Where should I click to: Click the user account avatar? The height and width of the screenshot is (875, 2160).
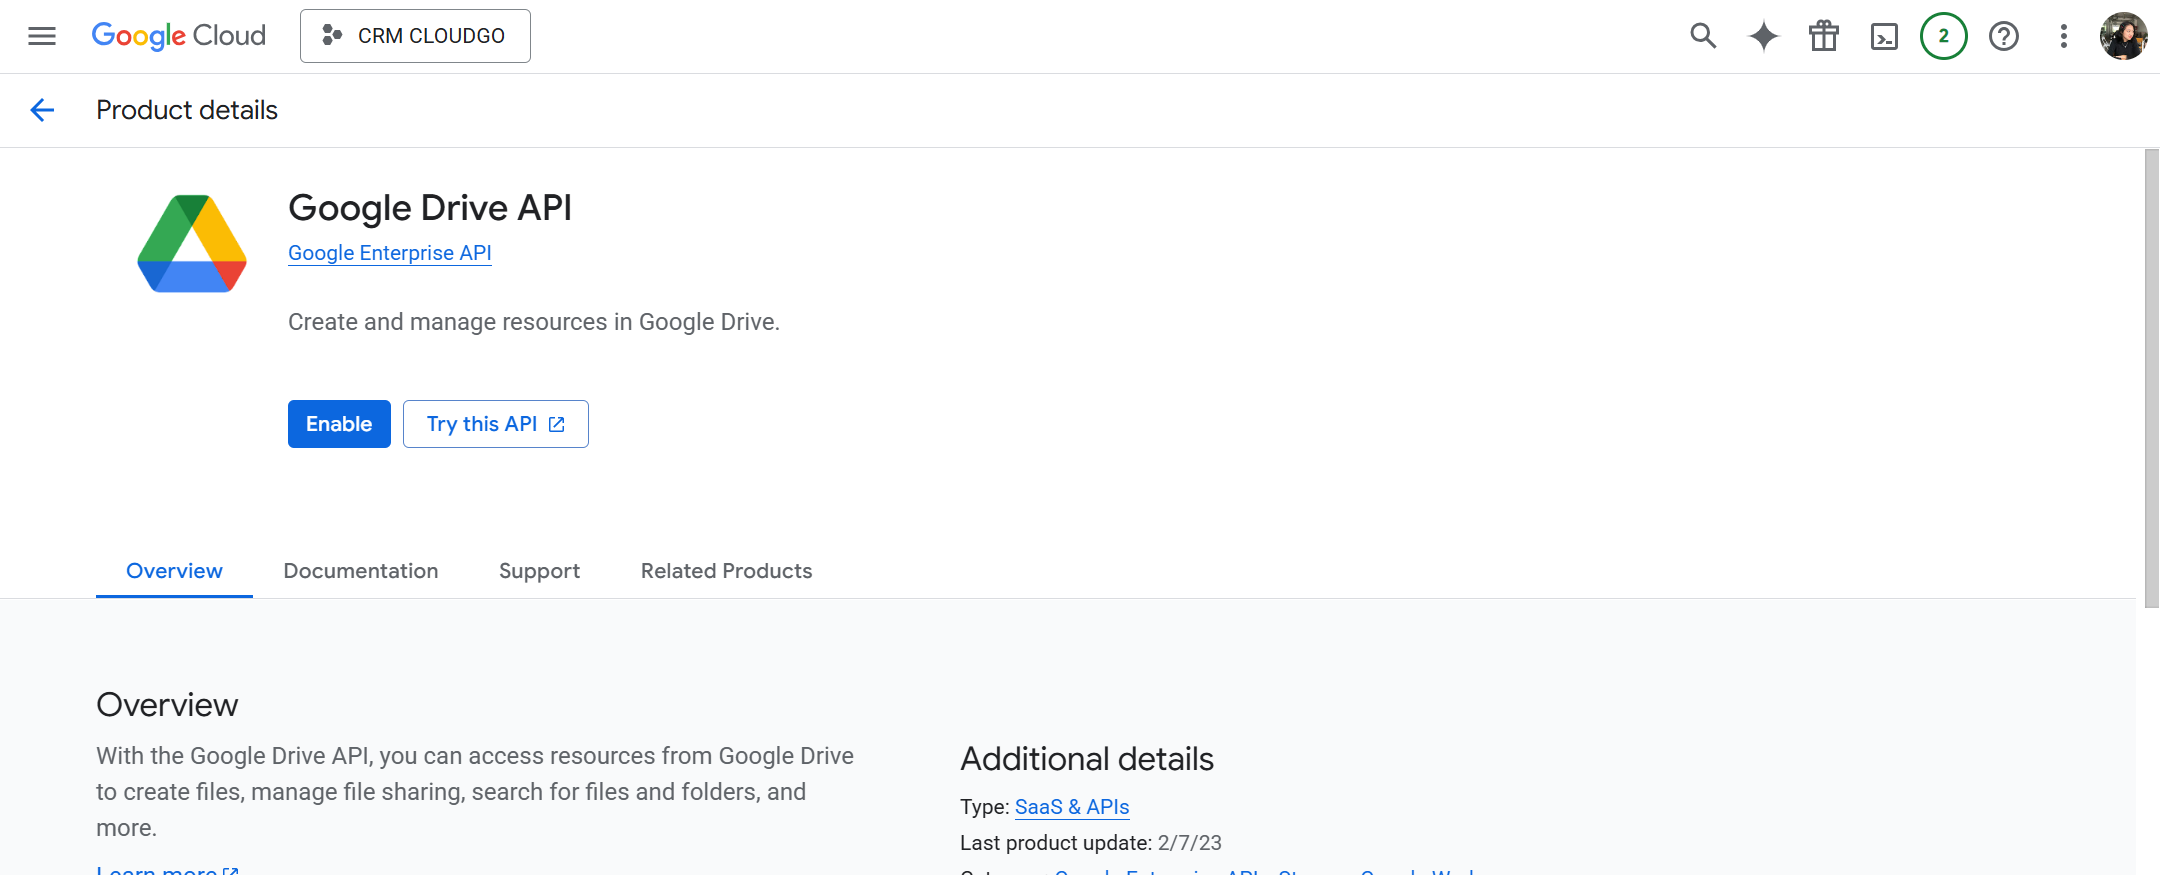point(2123,36)
